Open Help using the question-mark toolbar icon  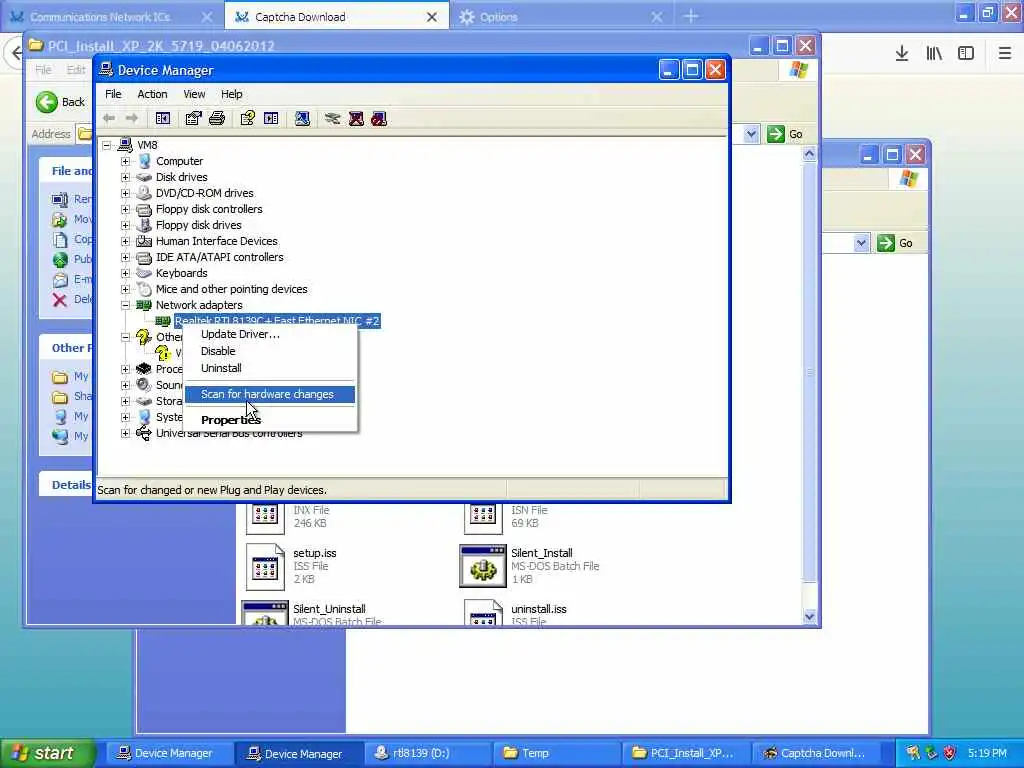(248, 118)
